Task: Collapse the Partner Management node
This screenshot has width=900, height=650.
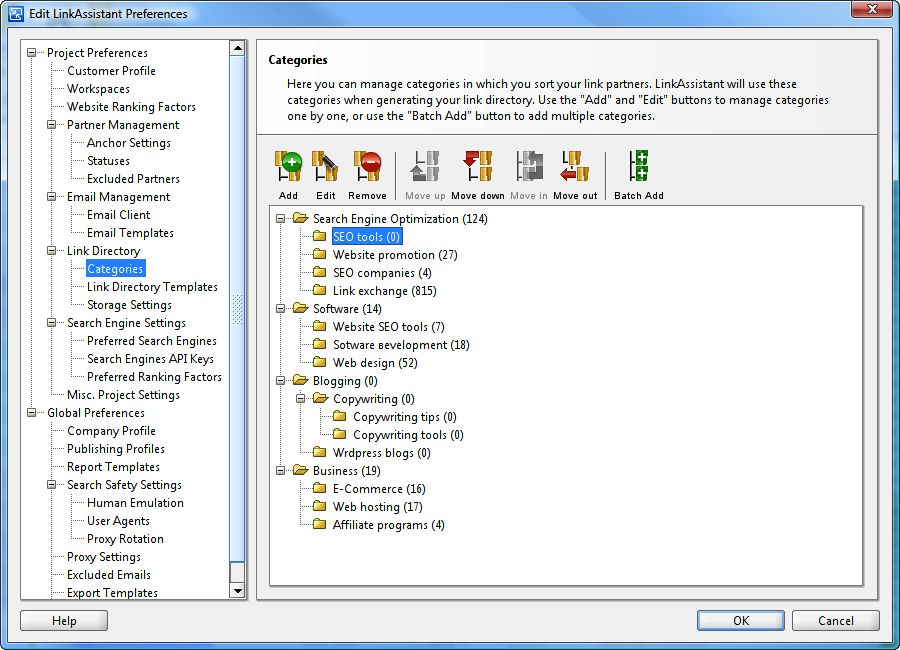Action: (52, 125)
